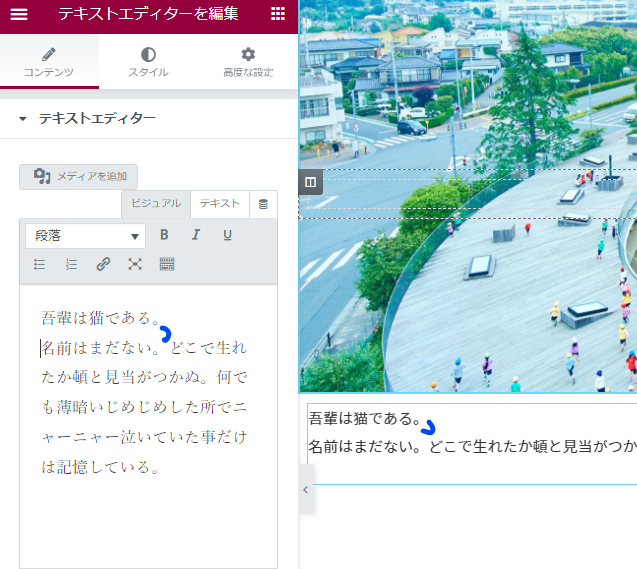637x569 pixels.
Task: Toggle italic formatting
Action: coord(196,235)
